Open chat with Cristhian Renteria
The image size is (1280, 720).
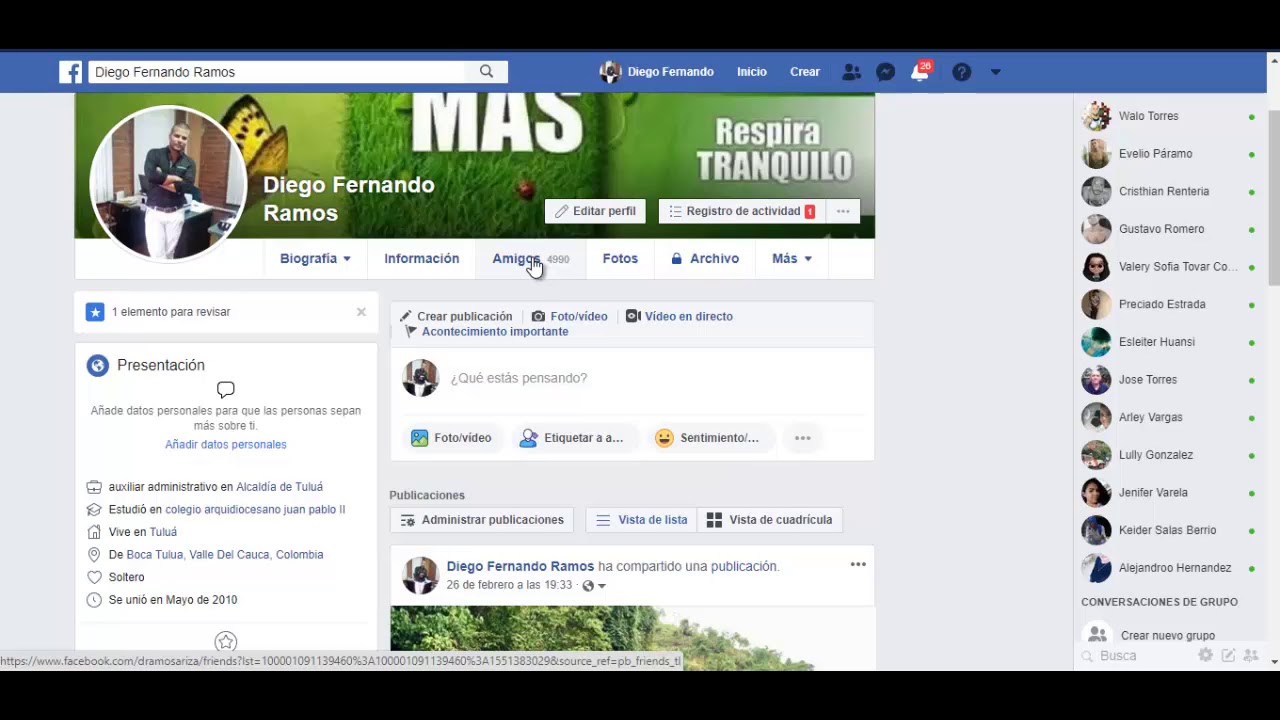(1168, 191)
